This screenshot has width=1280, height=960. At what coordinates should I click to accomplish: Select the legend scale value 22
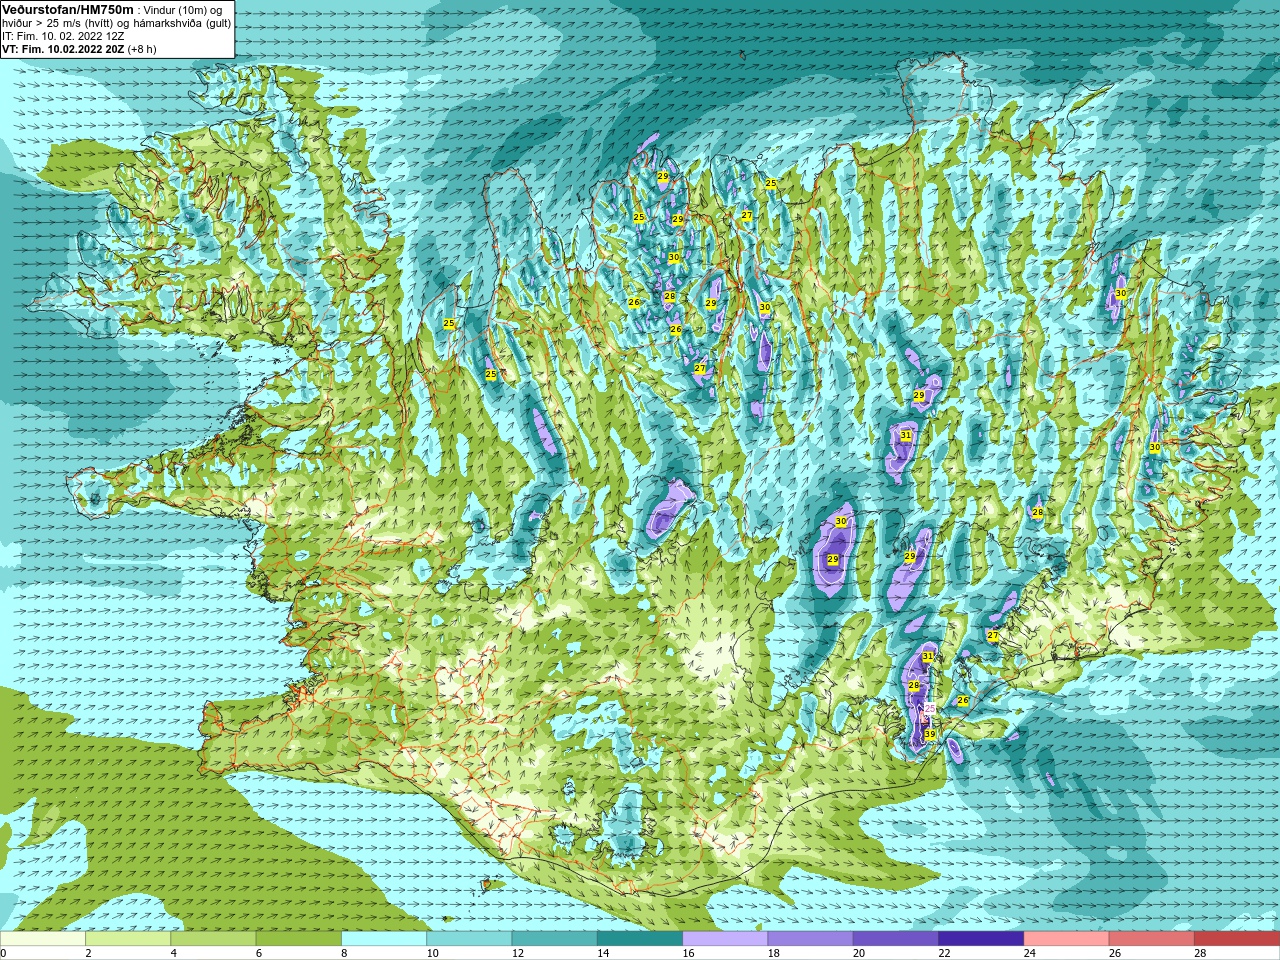pyautogui.click(x=944, y=953)
